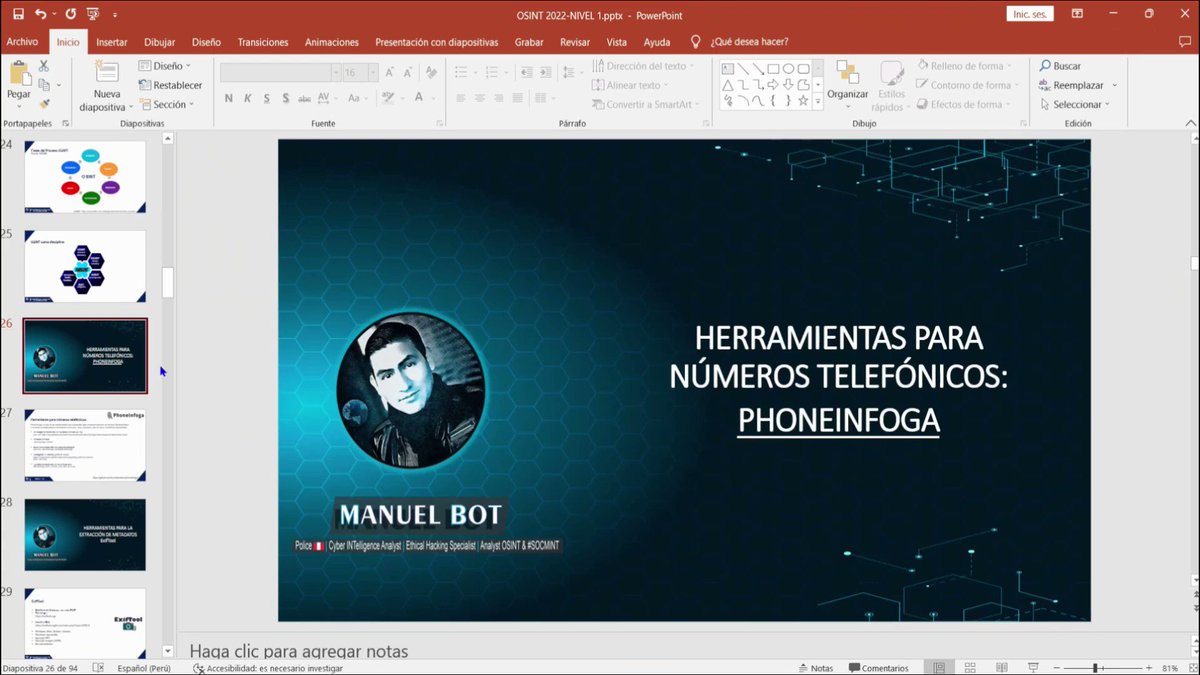Click the copy icon under the scissors
Image resolution: width=1200 pixels, height=675 pixels.
tap(44, 84)
